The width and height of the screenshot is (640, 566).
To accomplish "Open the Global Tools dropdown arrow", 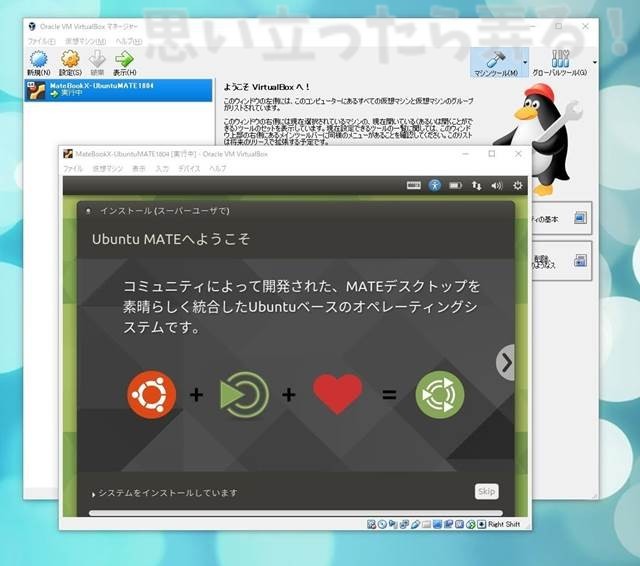I will [594, 62].
